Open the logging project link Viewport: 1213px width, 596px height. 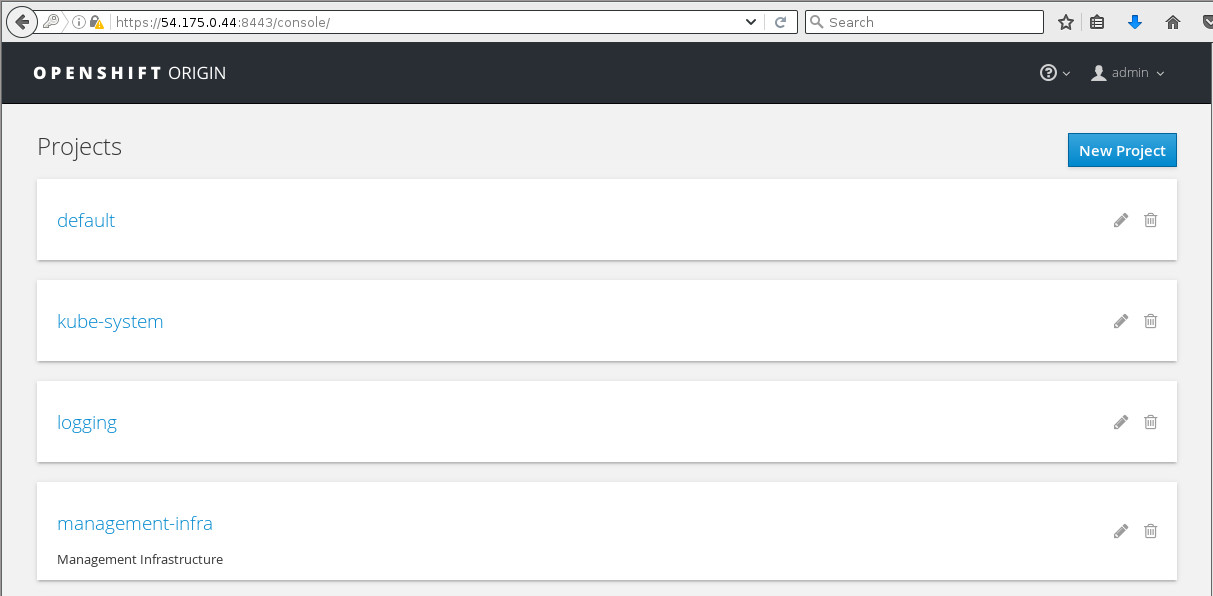pyautogui.click(x=87, y=422)
